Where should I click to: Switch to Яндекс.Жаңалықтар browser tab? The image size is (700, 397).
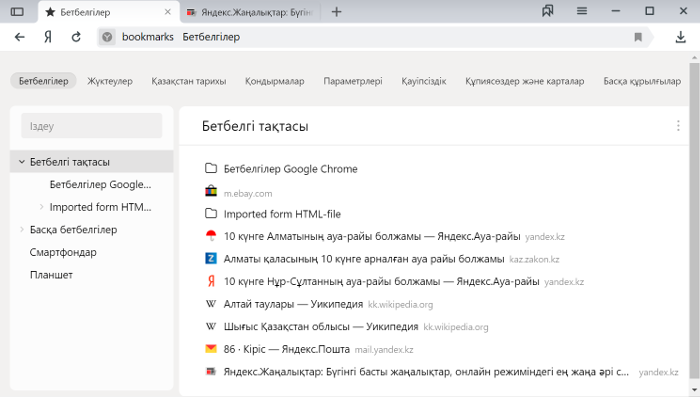click(250, 12)
